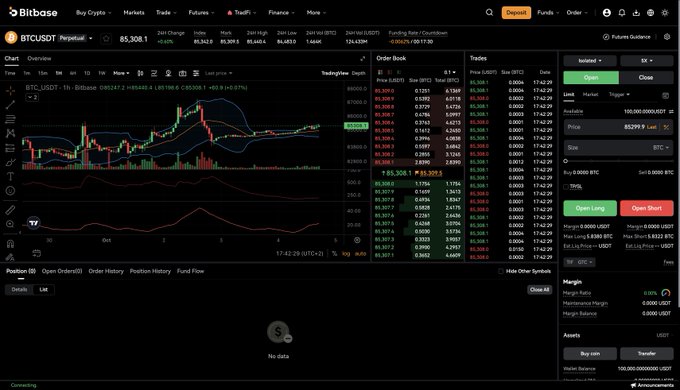
Task: Switch positions view to Details
Action: (19, 289)
